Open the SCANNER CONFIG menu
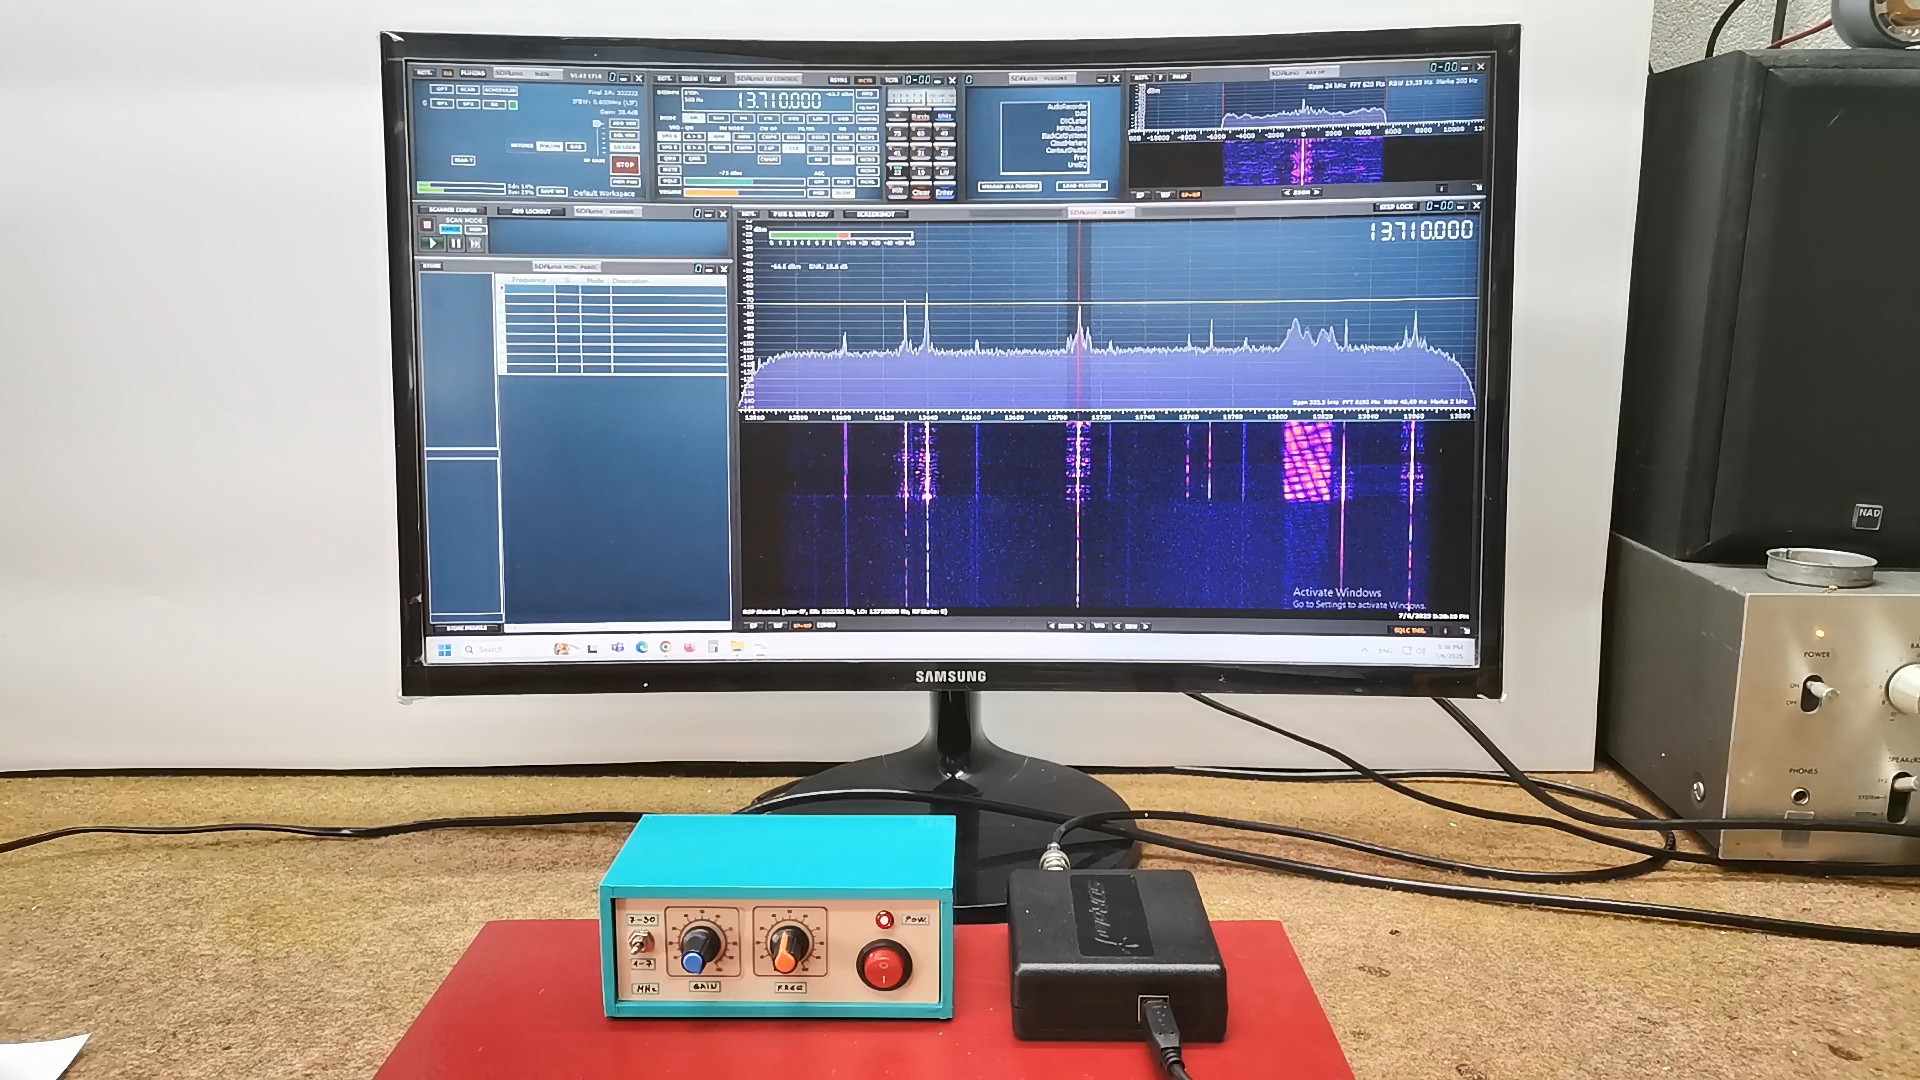1920x1080 pixels. pos(452,211)
